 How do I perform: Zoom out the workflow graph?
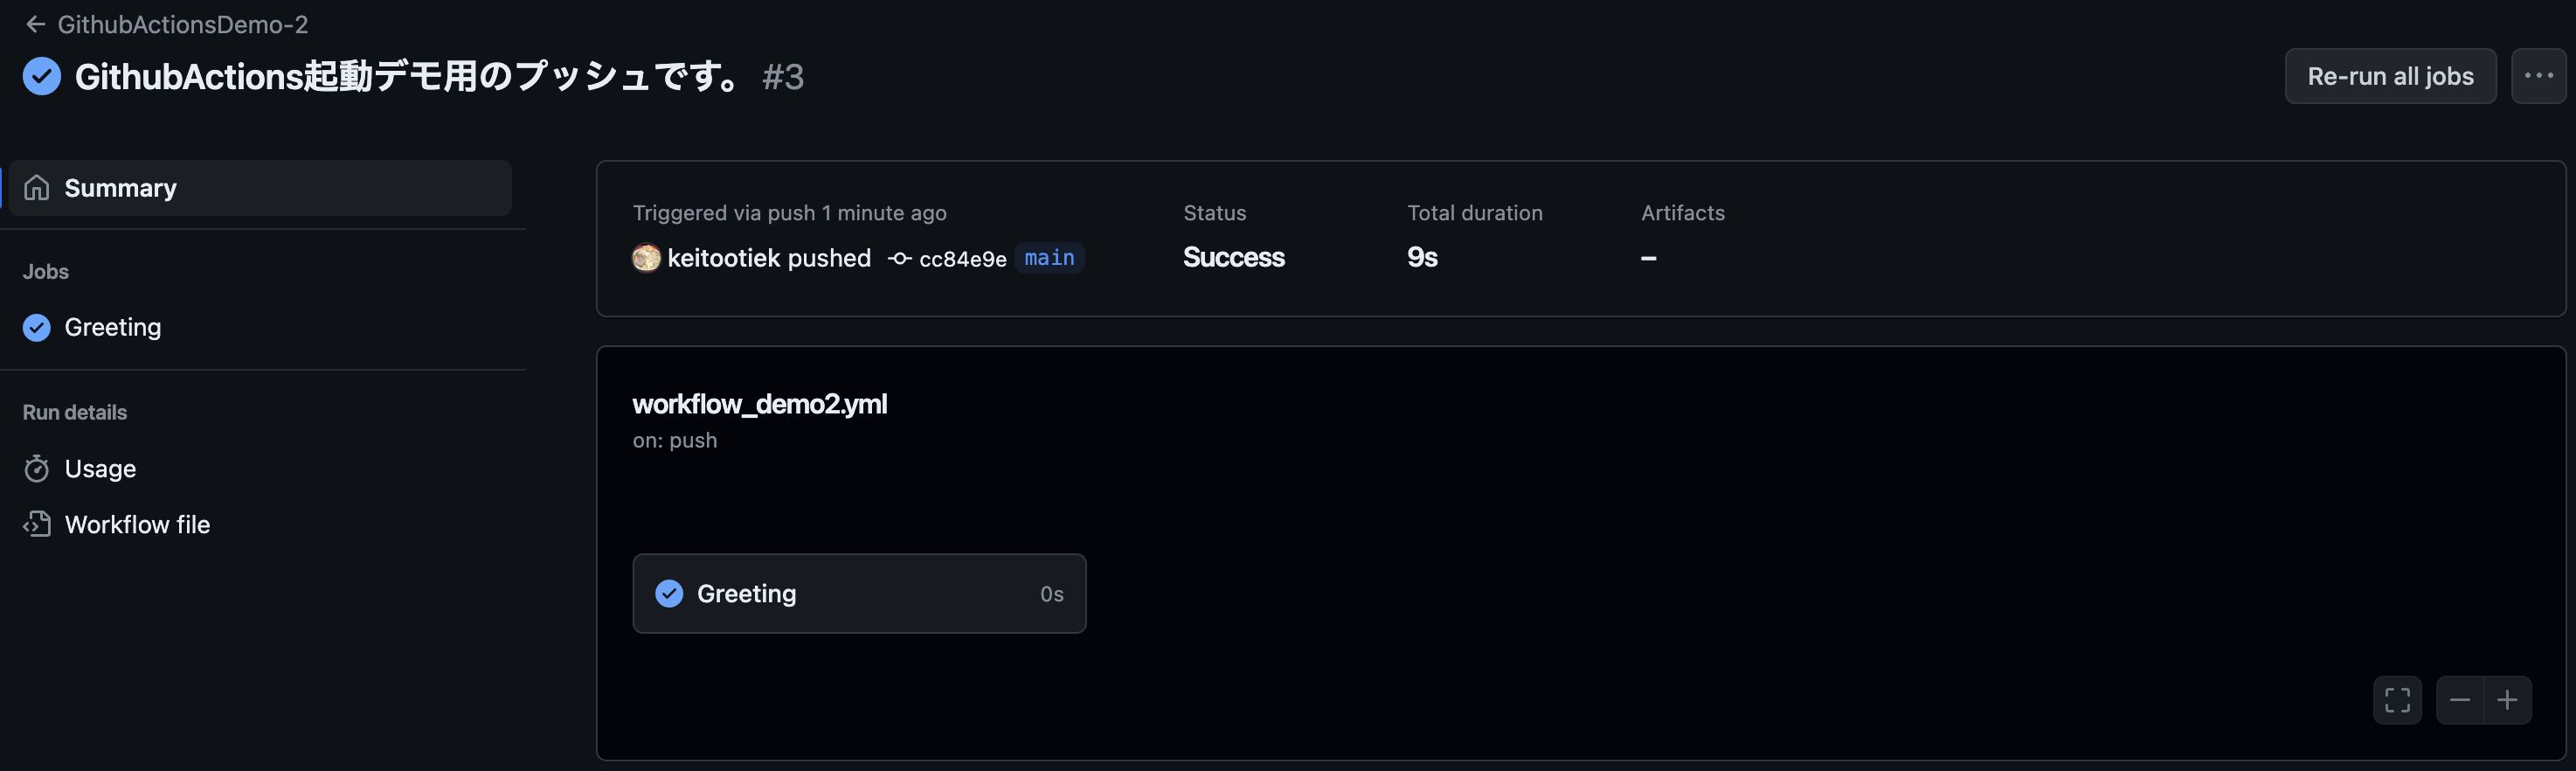(x=2459, y=699)
